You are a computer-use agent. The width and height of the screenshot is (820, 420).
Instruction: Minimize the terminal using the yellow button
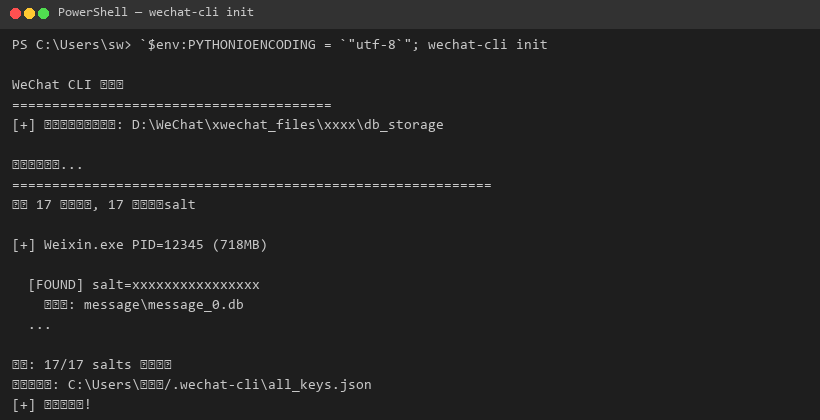[30, 13]
